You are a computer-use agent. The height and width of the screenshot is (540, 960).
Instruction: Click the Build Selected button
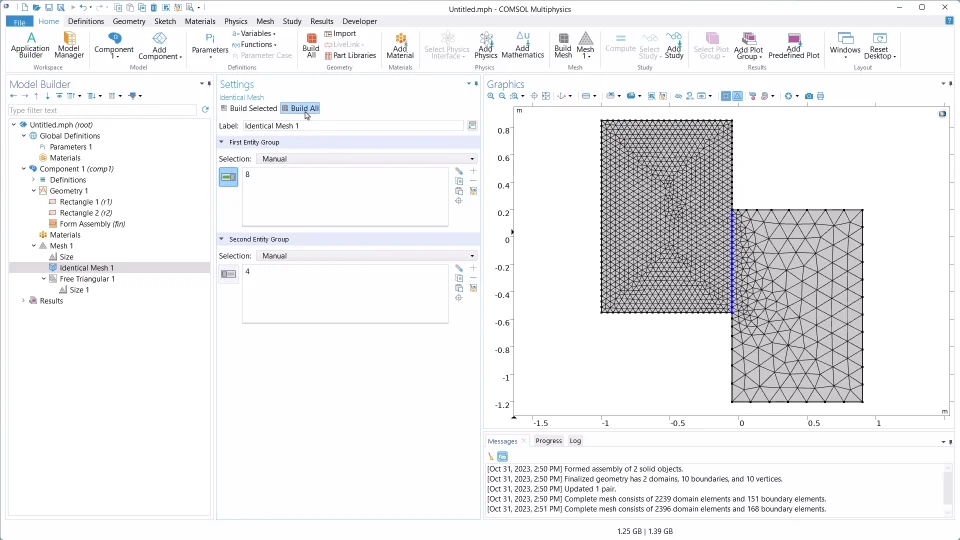(x=249, y=108)
